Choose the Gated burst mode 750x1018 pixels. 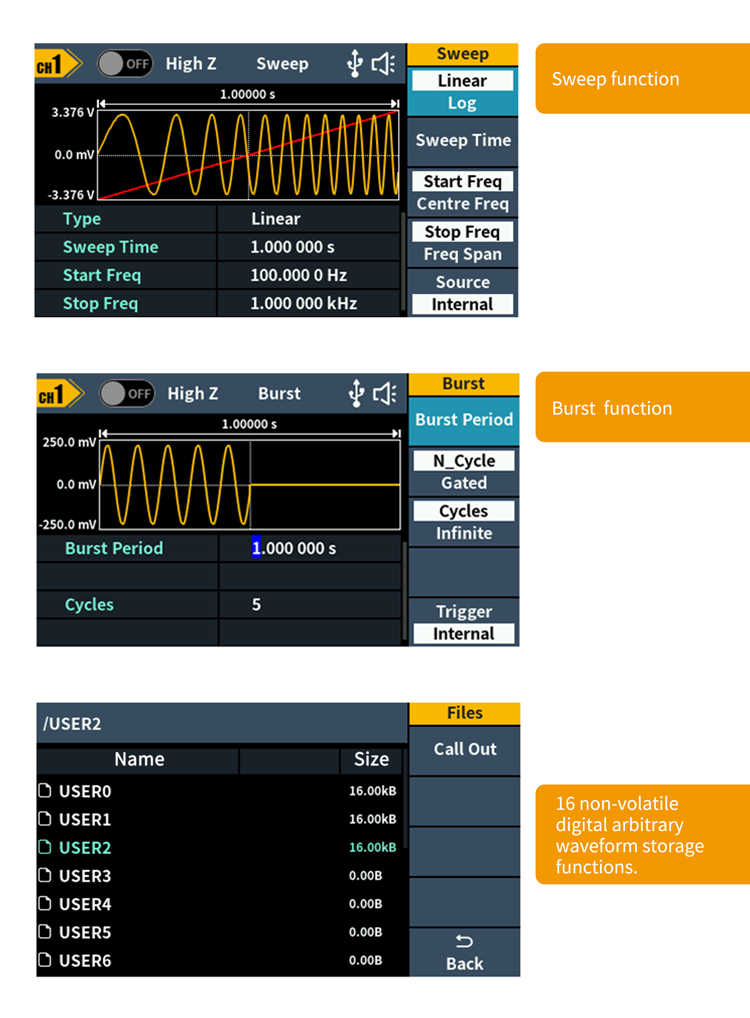[x=464, y=483]
